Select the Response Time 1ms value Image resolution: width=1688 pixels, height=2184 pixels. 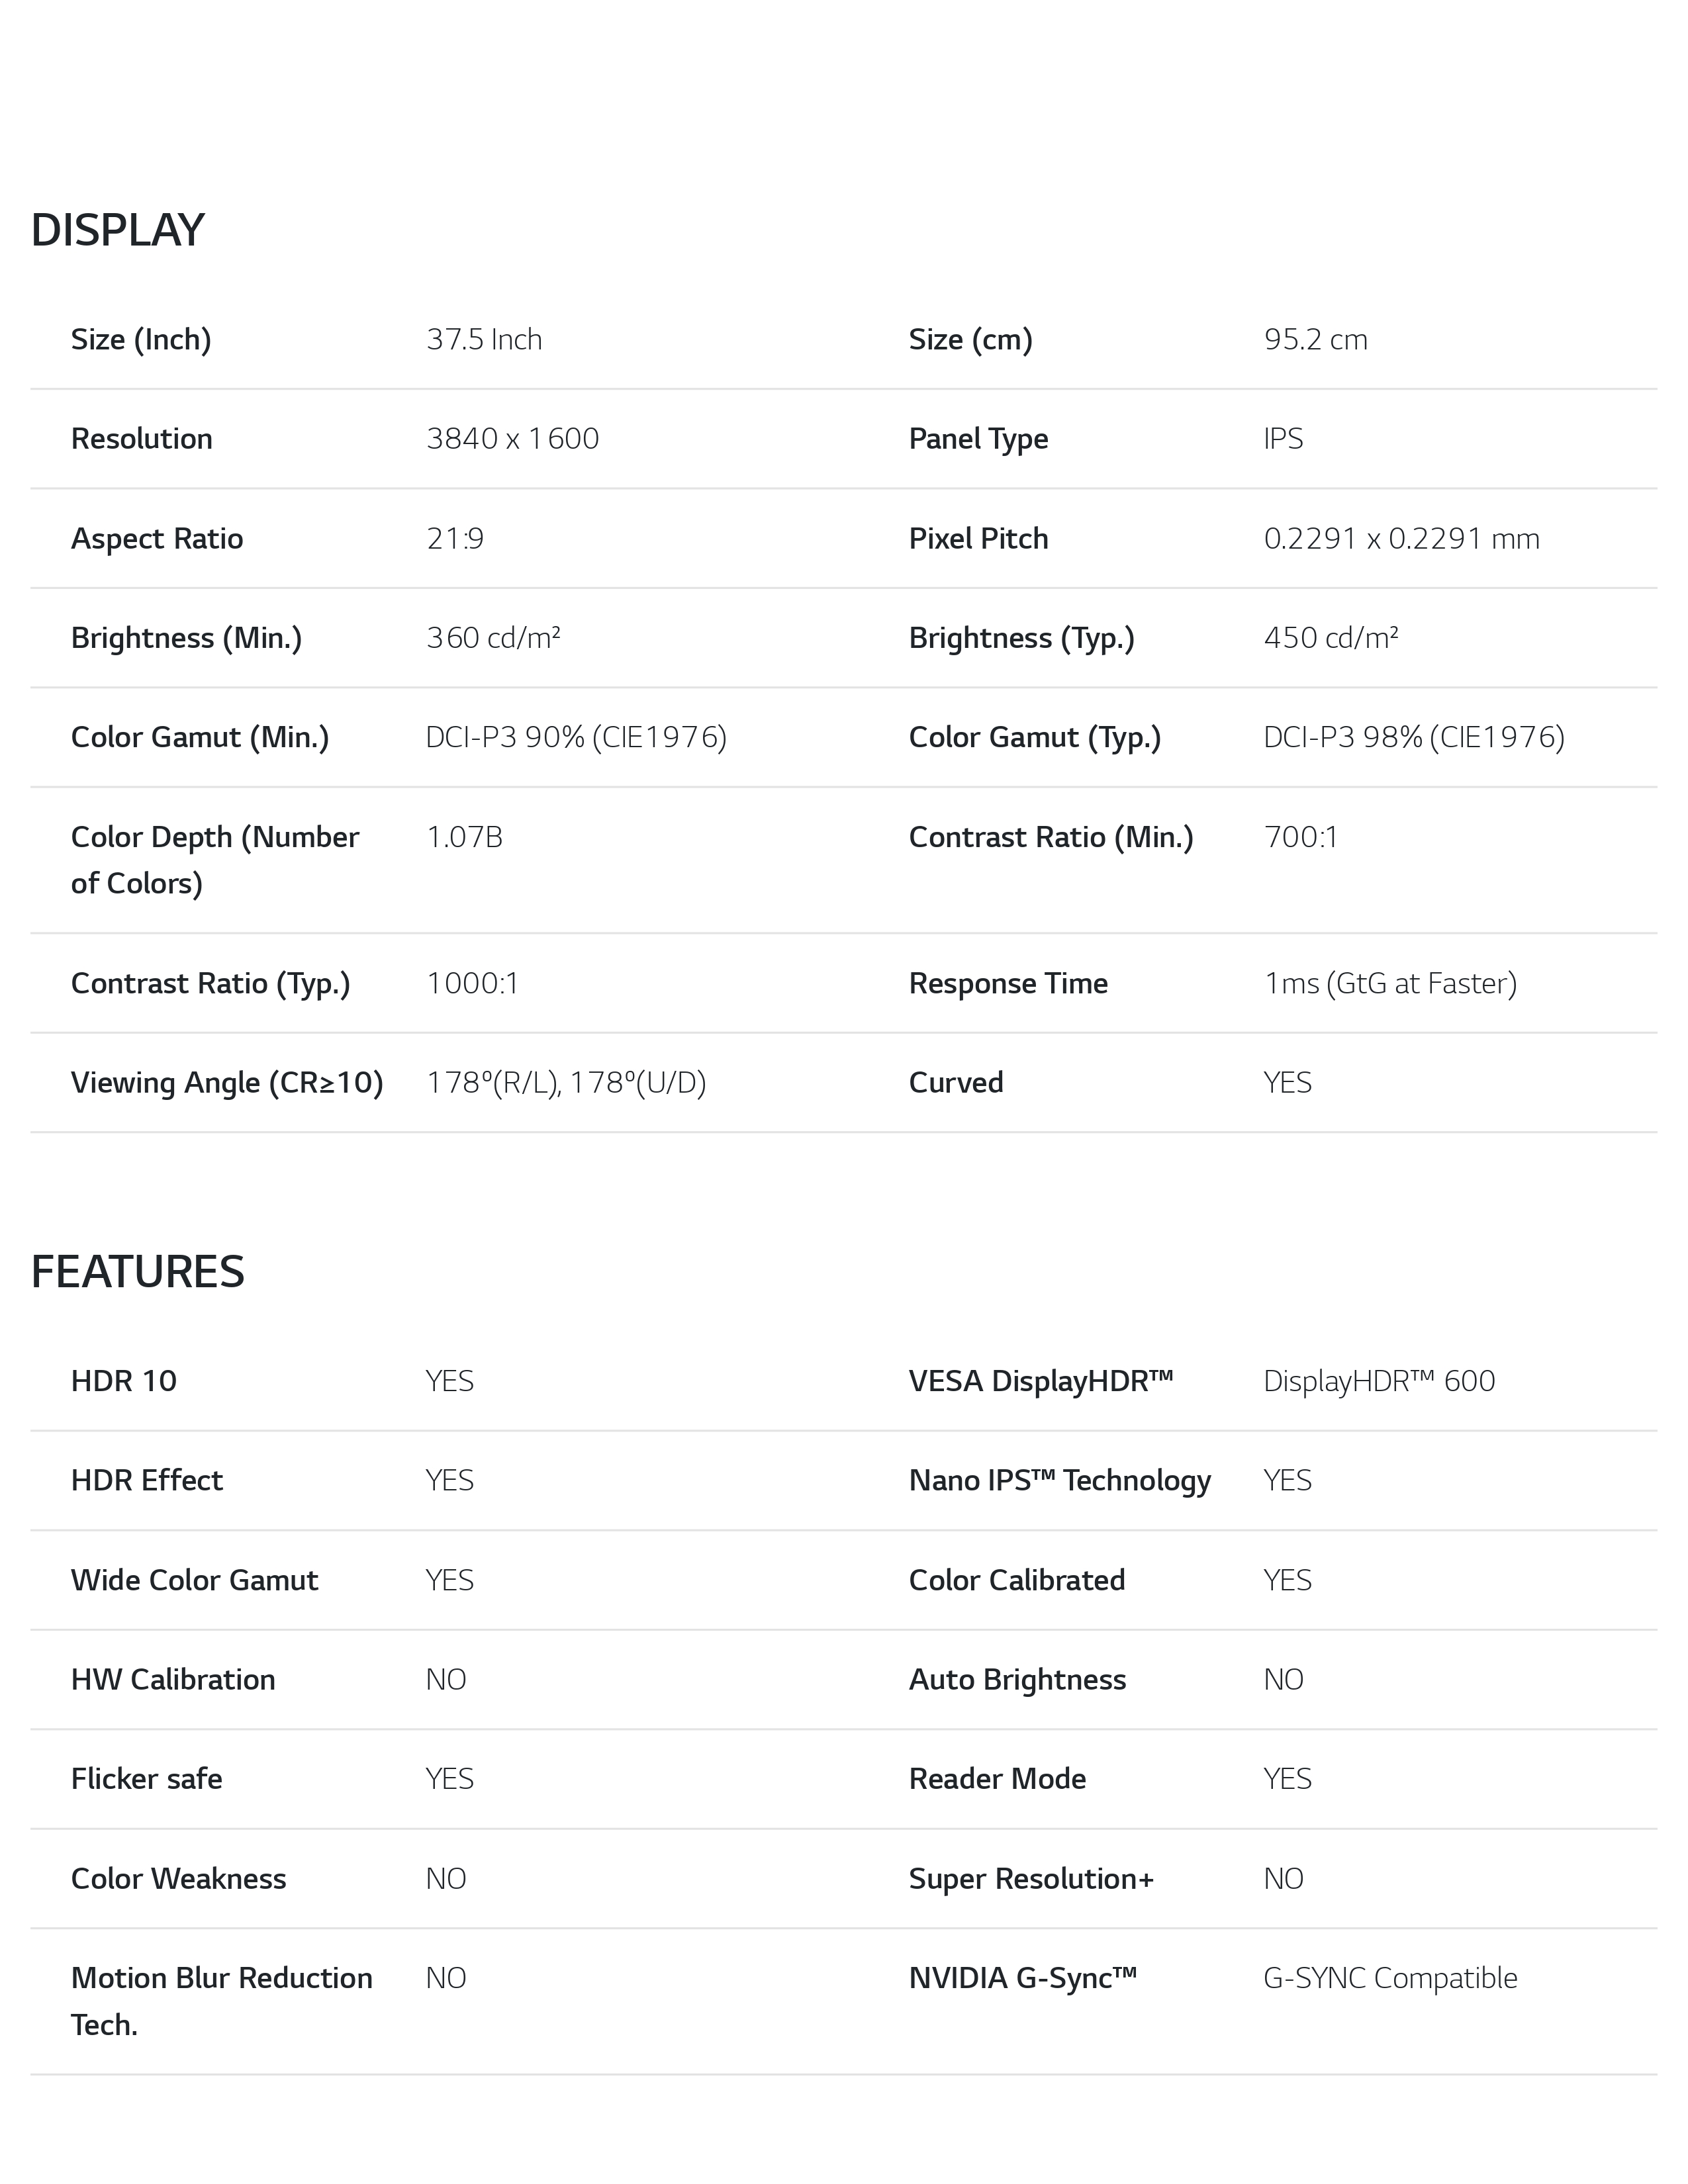(1390, 983)
